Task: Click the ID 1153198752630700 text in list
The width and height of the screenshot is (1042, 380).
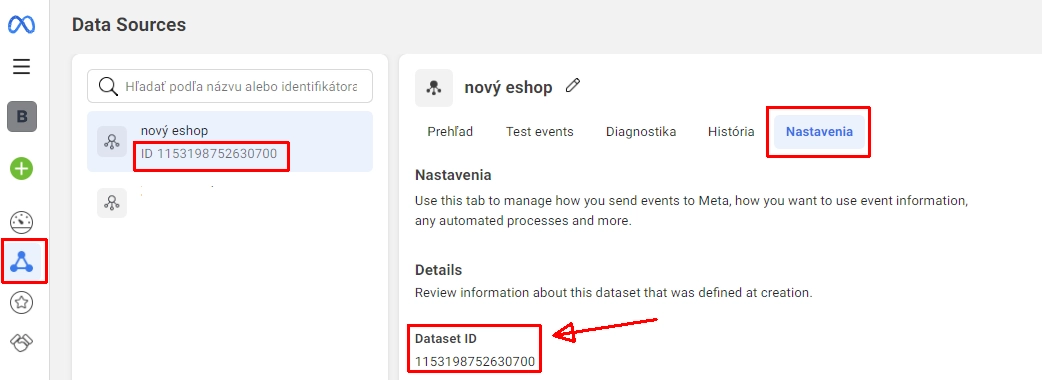Action: pyautogui.click(x=209, y=155)
